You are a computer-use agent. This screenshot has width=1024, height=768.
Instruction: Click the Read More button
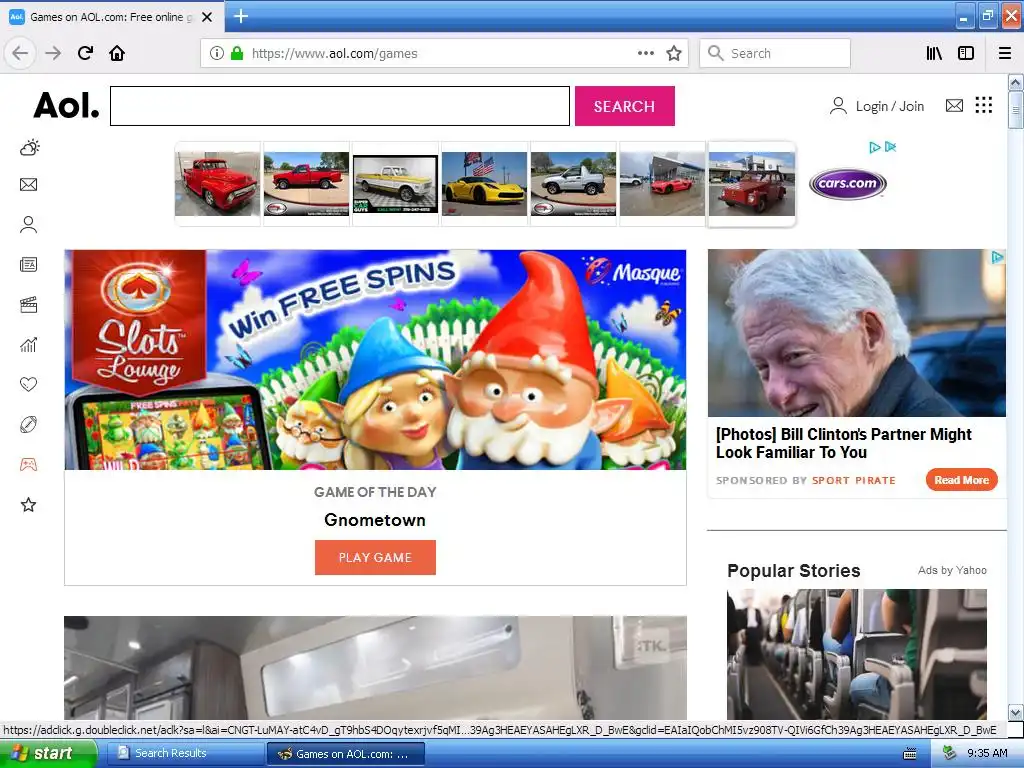click(x=961, y=480)
